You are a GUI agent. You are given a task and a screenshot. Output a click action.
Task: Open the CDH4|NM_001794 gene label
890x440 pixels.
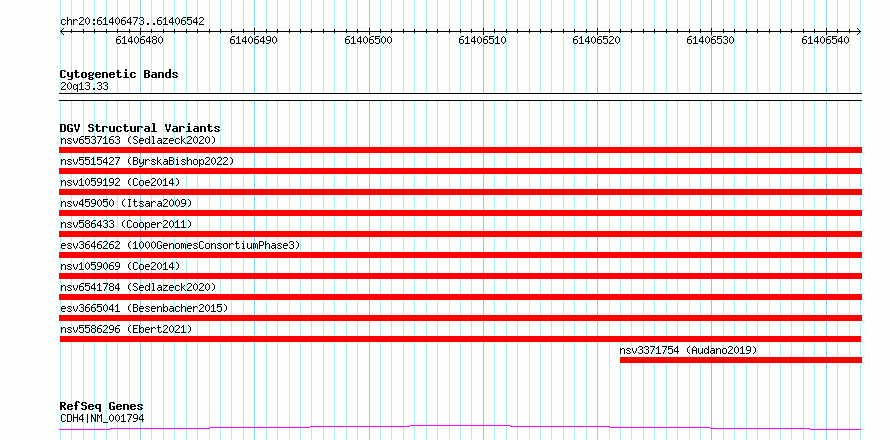point(102,419)
